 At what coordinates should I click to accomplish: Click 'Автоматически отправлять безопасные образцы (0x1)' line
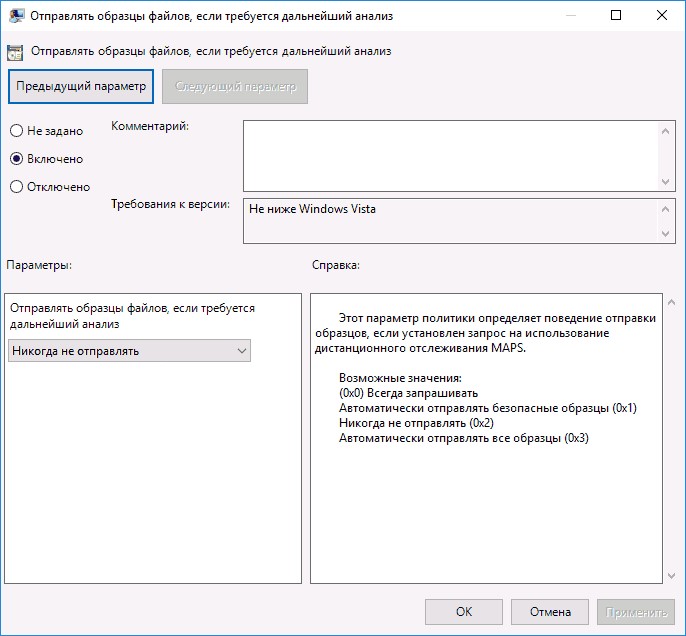point(488,408)
